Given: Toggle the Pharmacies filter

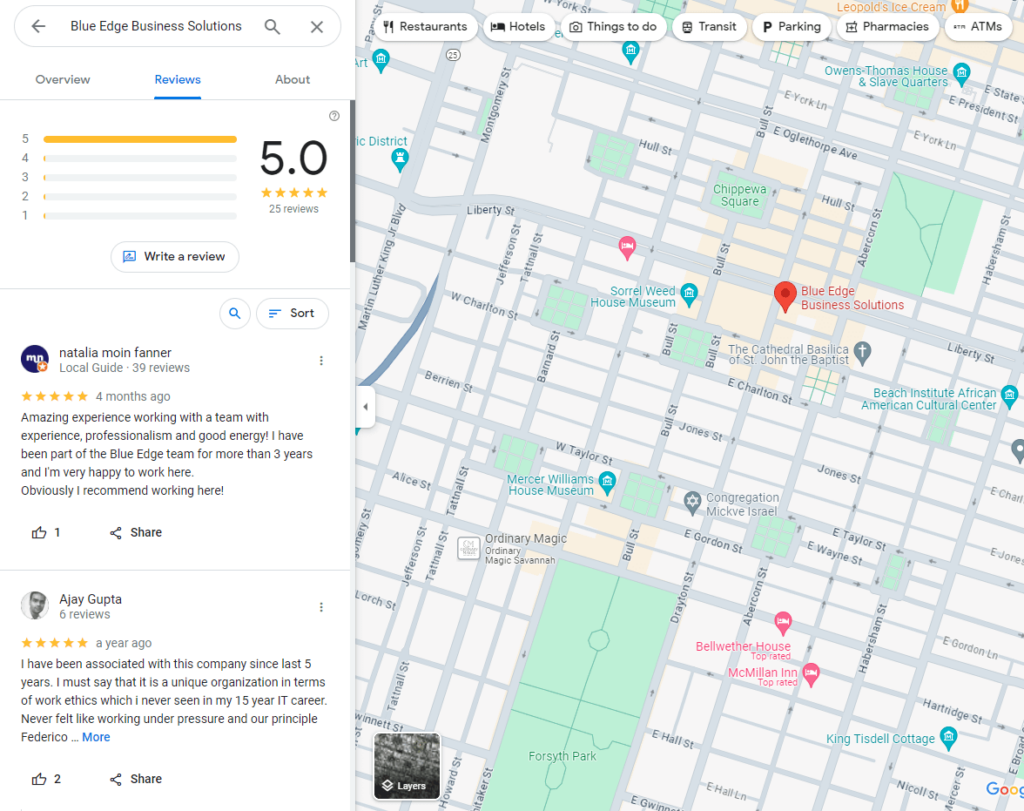Looking at the screenshot, I should click(x=852, y=27).
